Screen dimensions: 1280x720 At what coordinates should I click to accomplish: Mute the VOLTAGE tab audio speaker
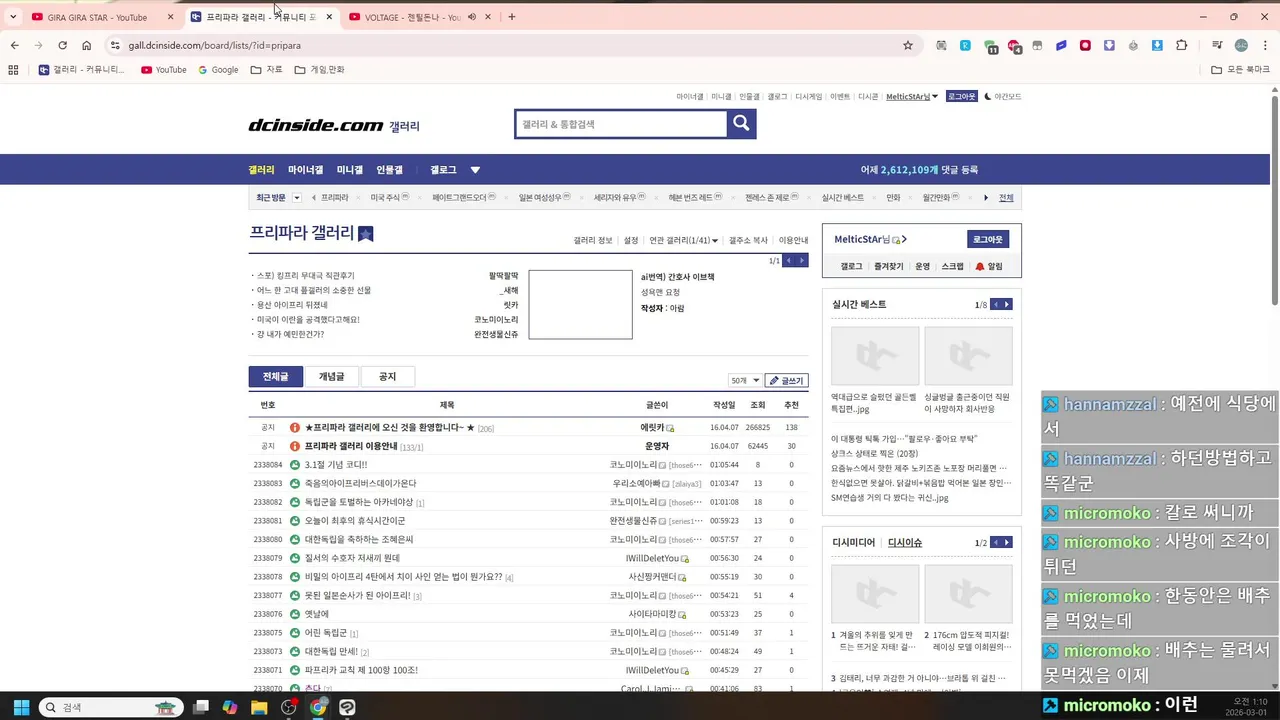point(472,17)
